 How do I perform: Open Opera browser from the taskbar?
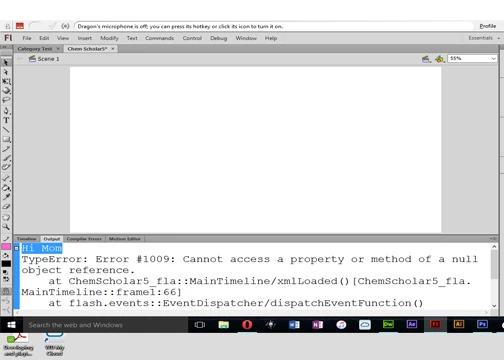pyautogui.click(x=247, y=325)
